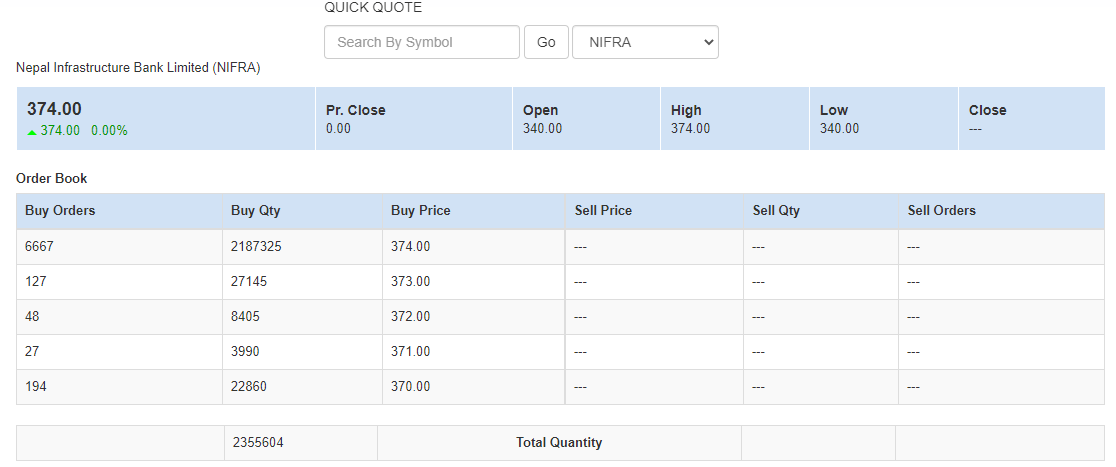This screenshot has width=1116, height=467.
Task: Select the 2355604 total quantity value
Action: tap(258, 442)
